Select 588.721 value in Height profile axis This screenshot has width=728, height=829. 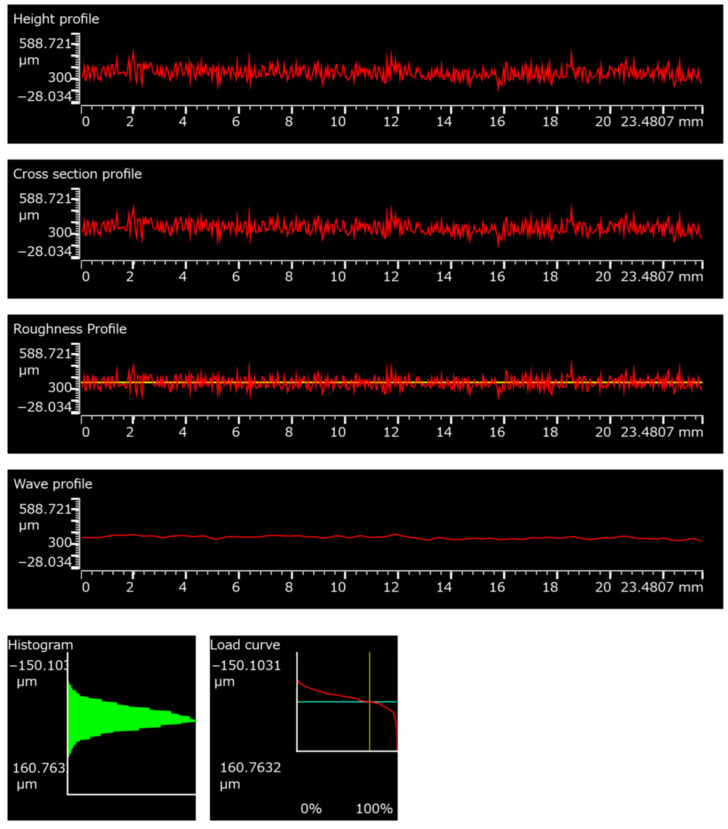pyautogui.click(x=45, y=43)
